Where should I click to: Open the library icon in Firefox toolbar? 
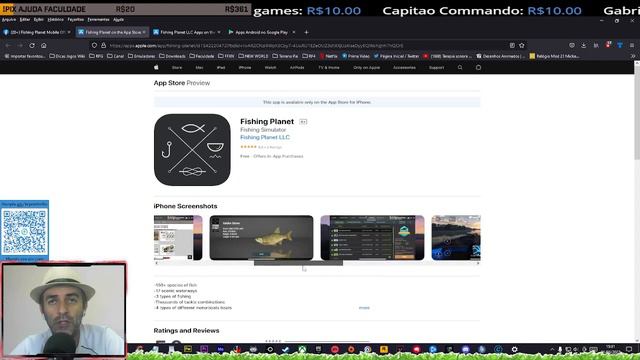(596, 46)
